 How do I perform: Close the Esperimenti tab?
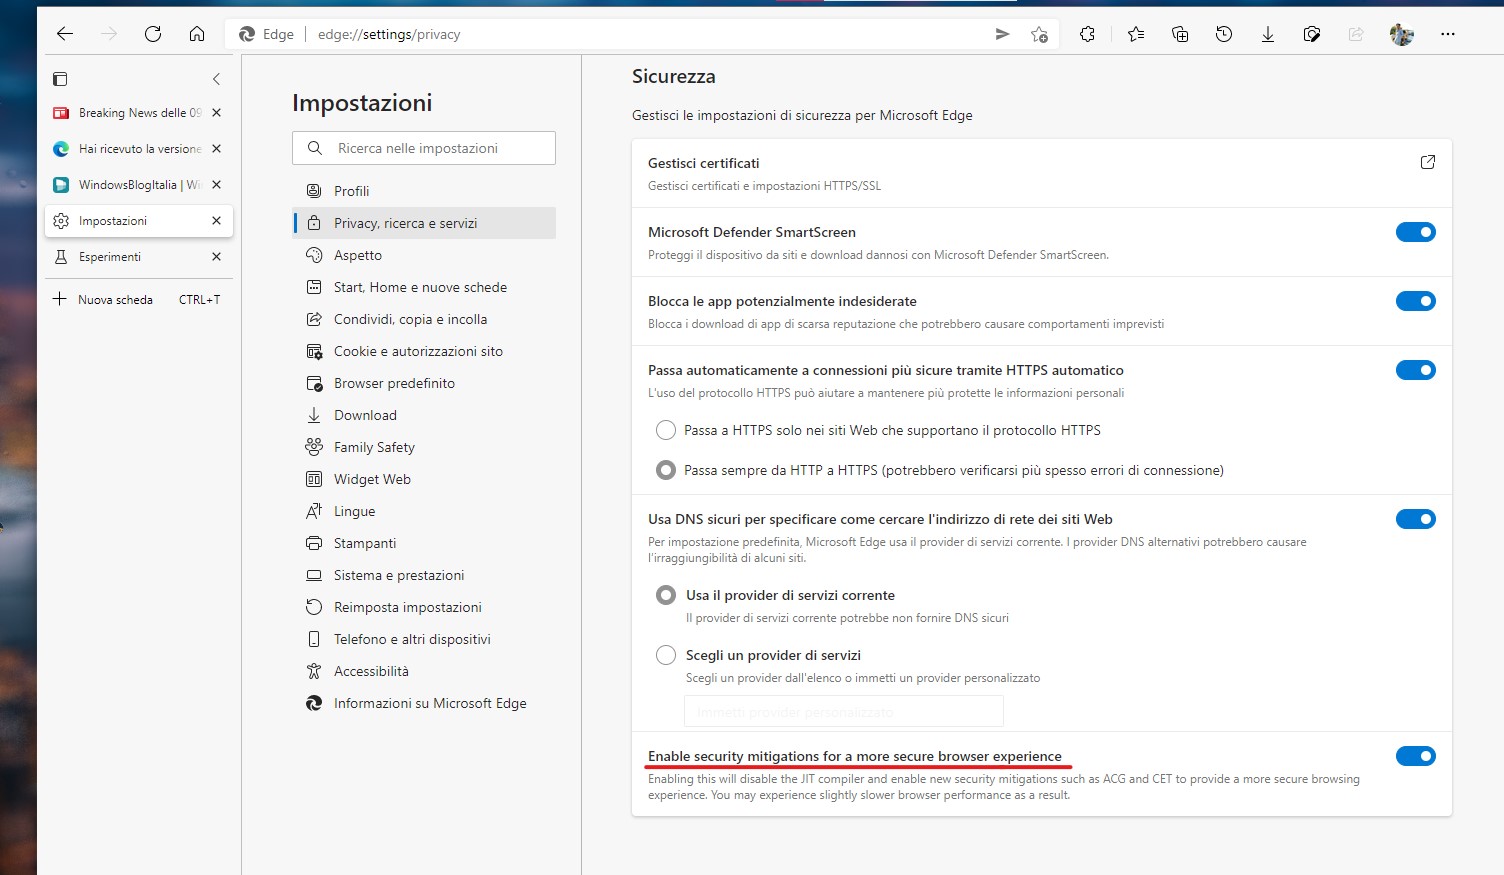point(216,257)
